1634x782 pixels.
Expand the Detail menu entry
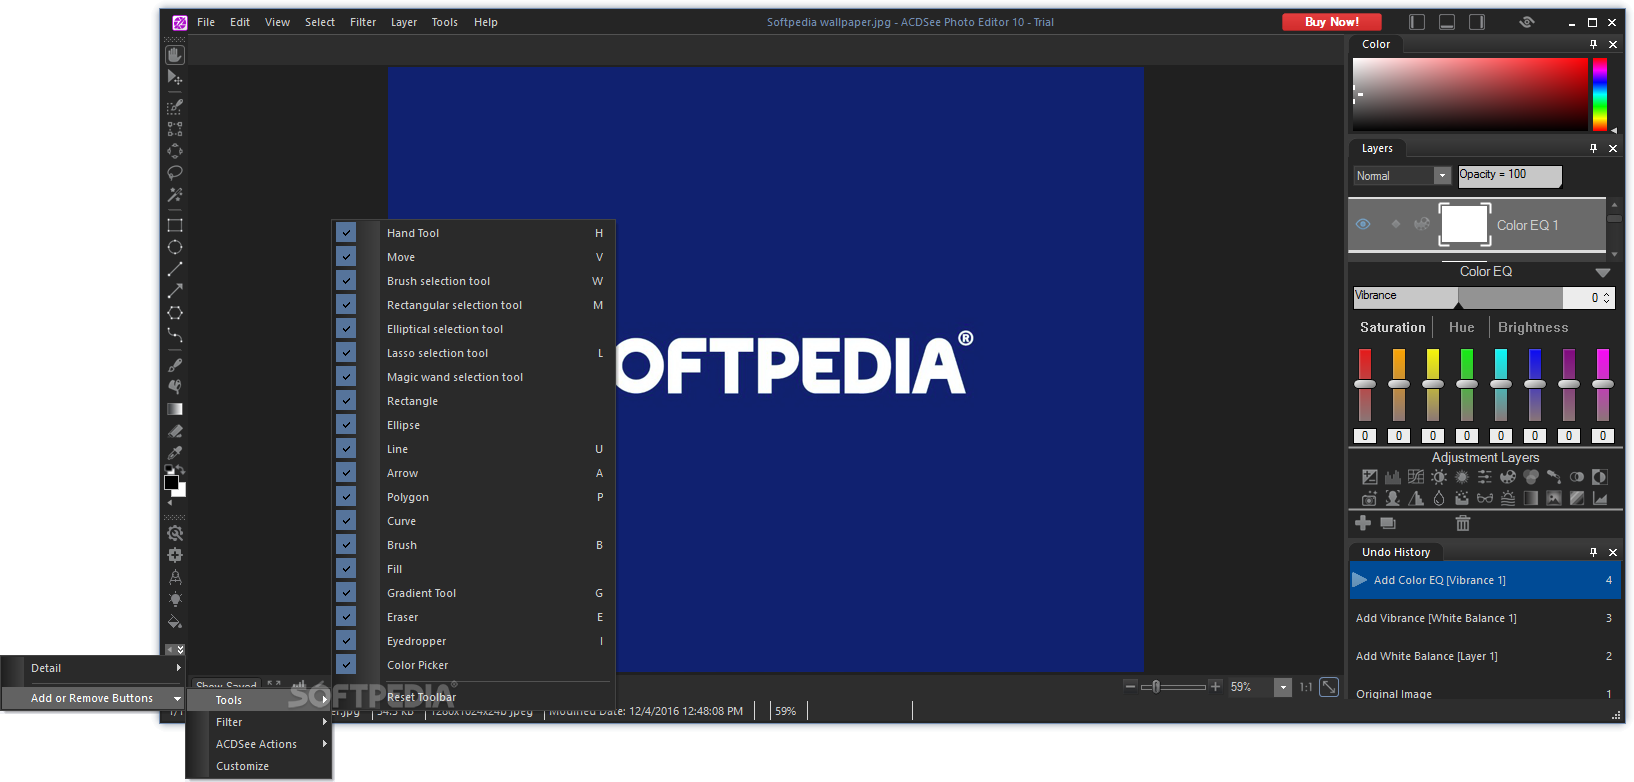pyautogui.click(x=93, y=668)
